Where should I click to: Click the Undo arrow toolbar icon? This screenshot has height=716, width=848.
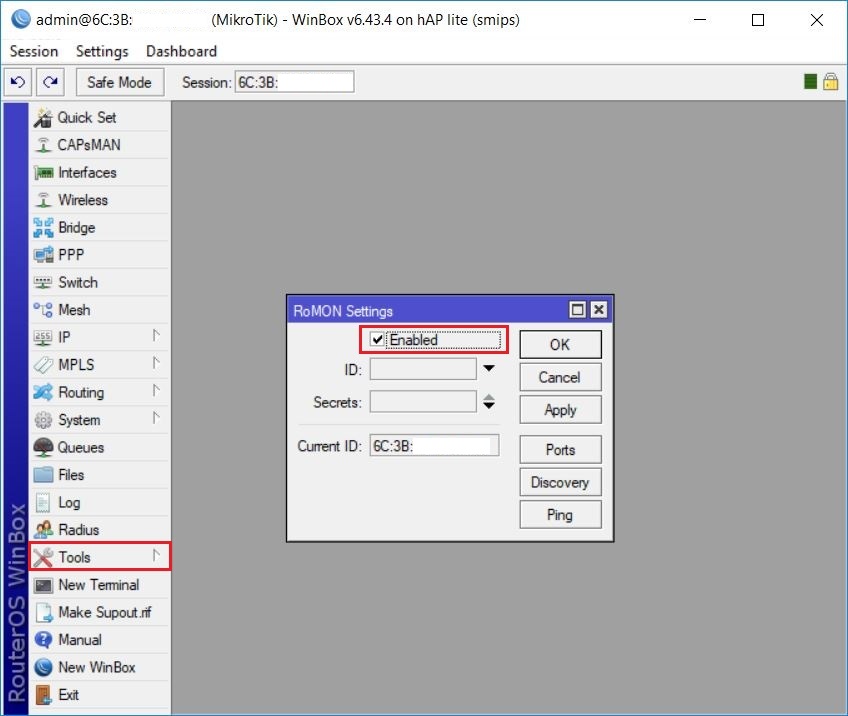tap(18, 82)
